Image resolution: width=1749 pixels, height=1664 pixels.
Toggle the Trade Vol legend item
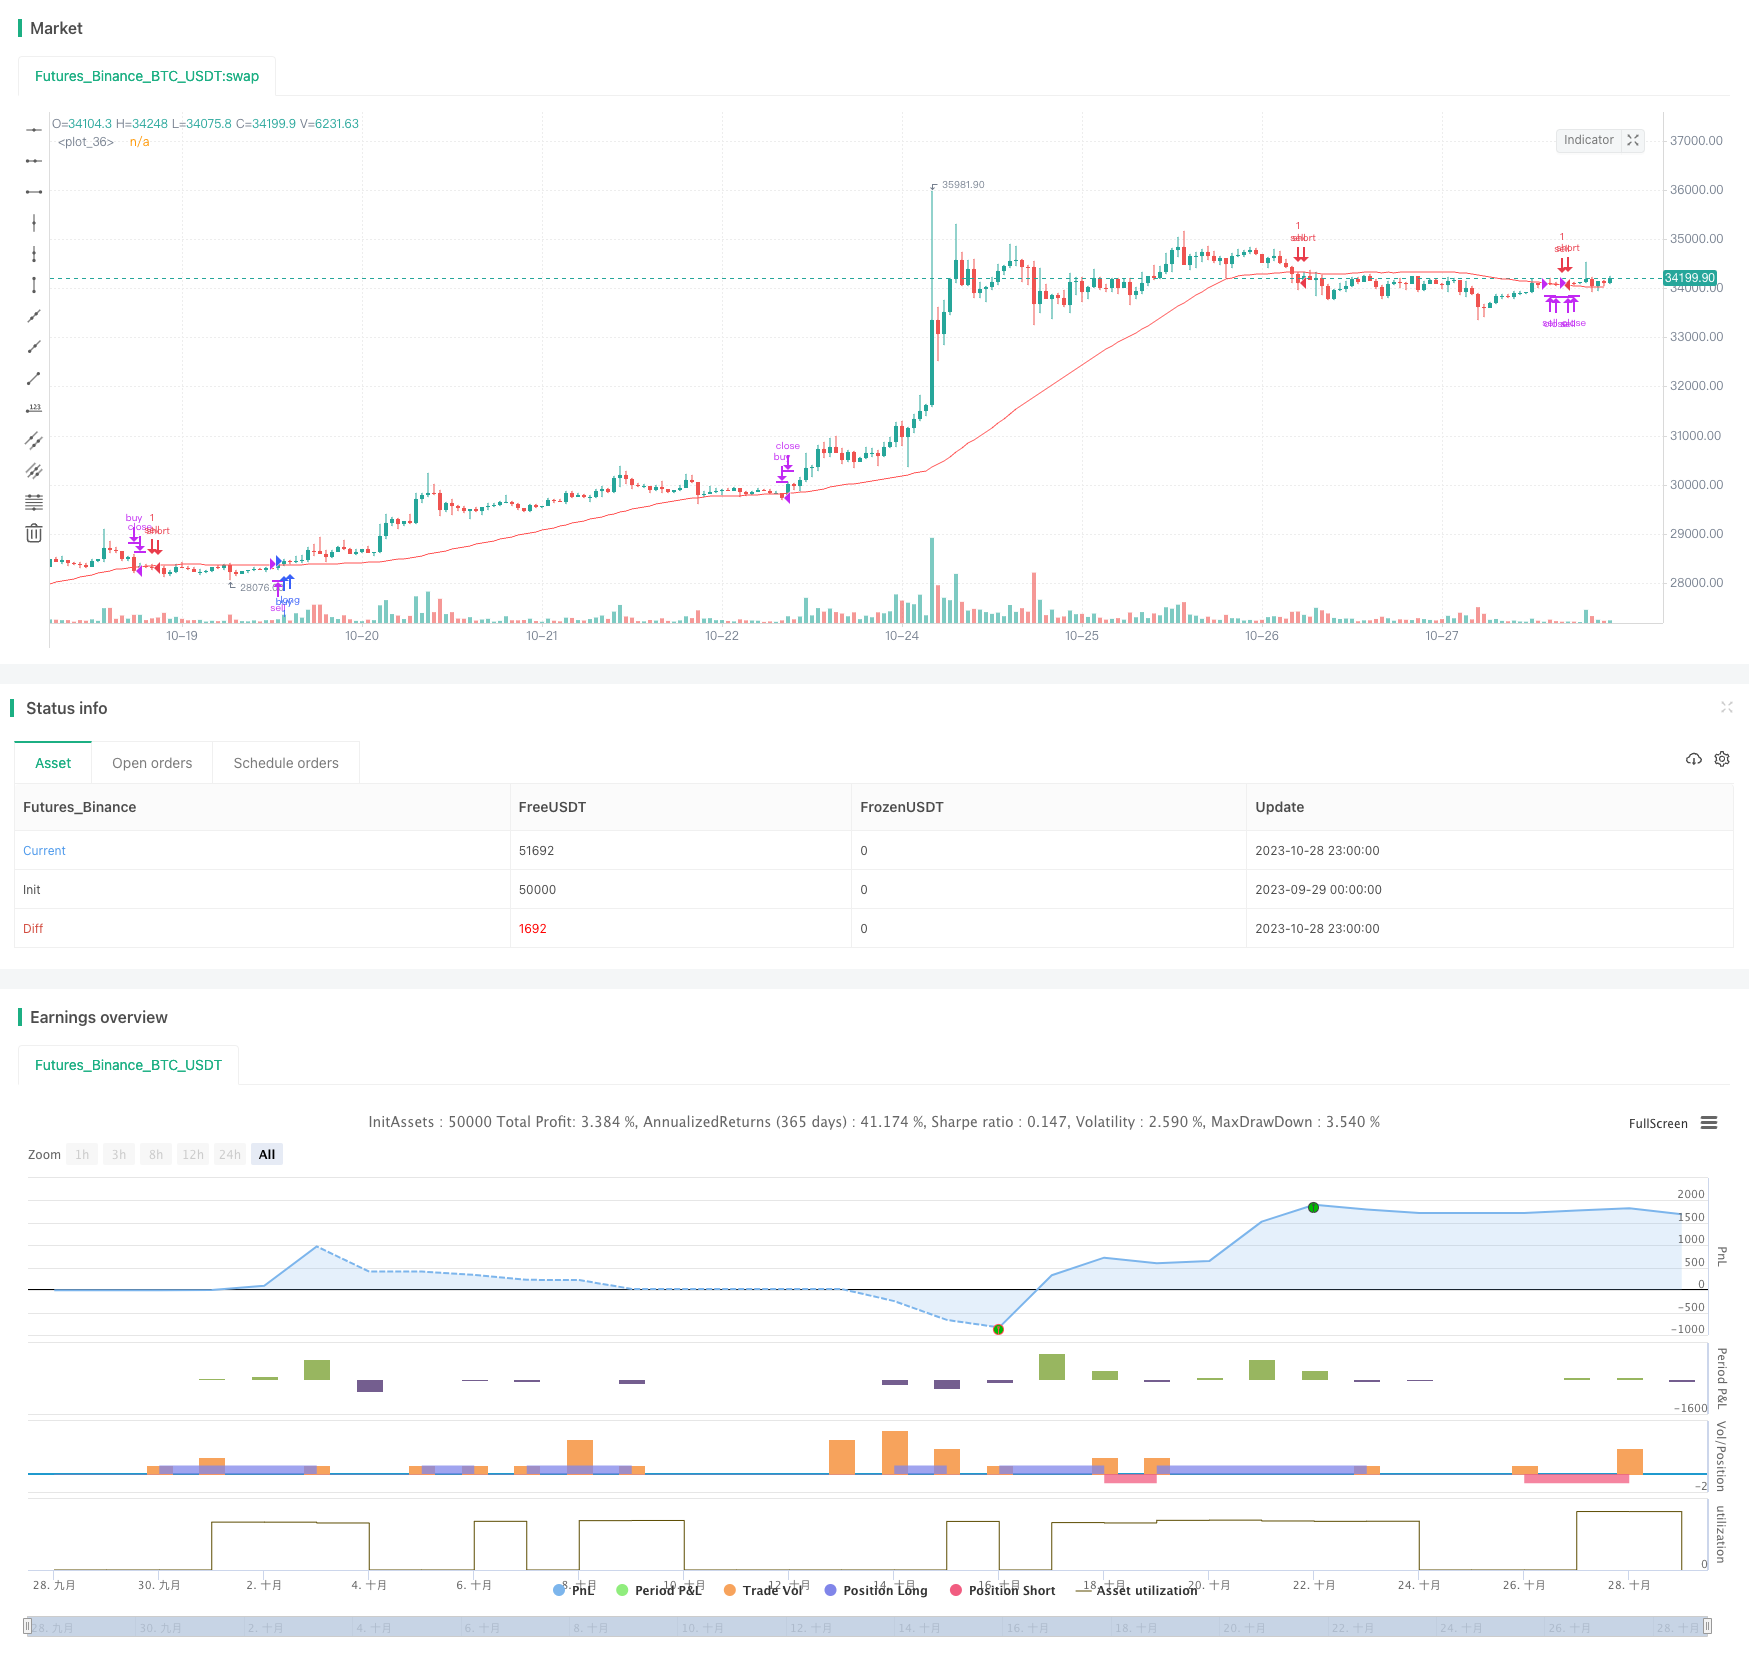tap(763, 1590)
